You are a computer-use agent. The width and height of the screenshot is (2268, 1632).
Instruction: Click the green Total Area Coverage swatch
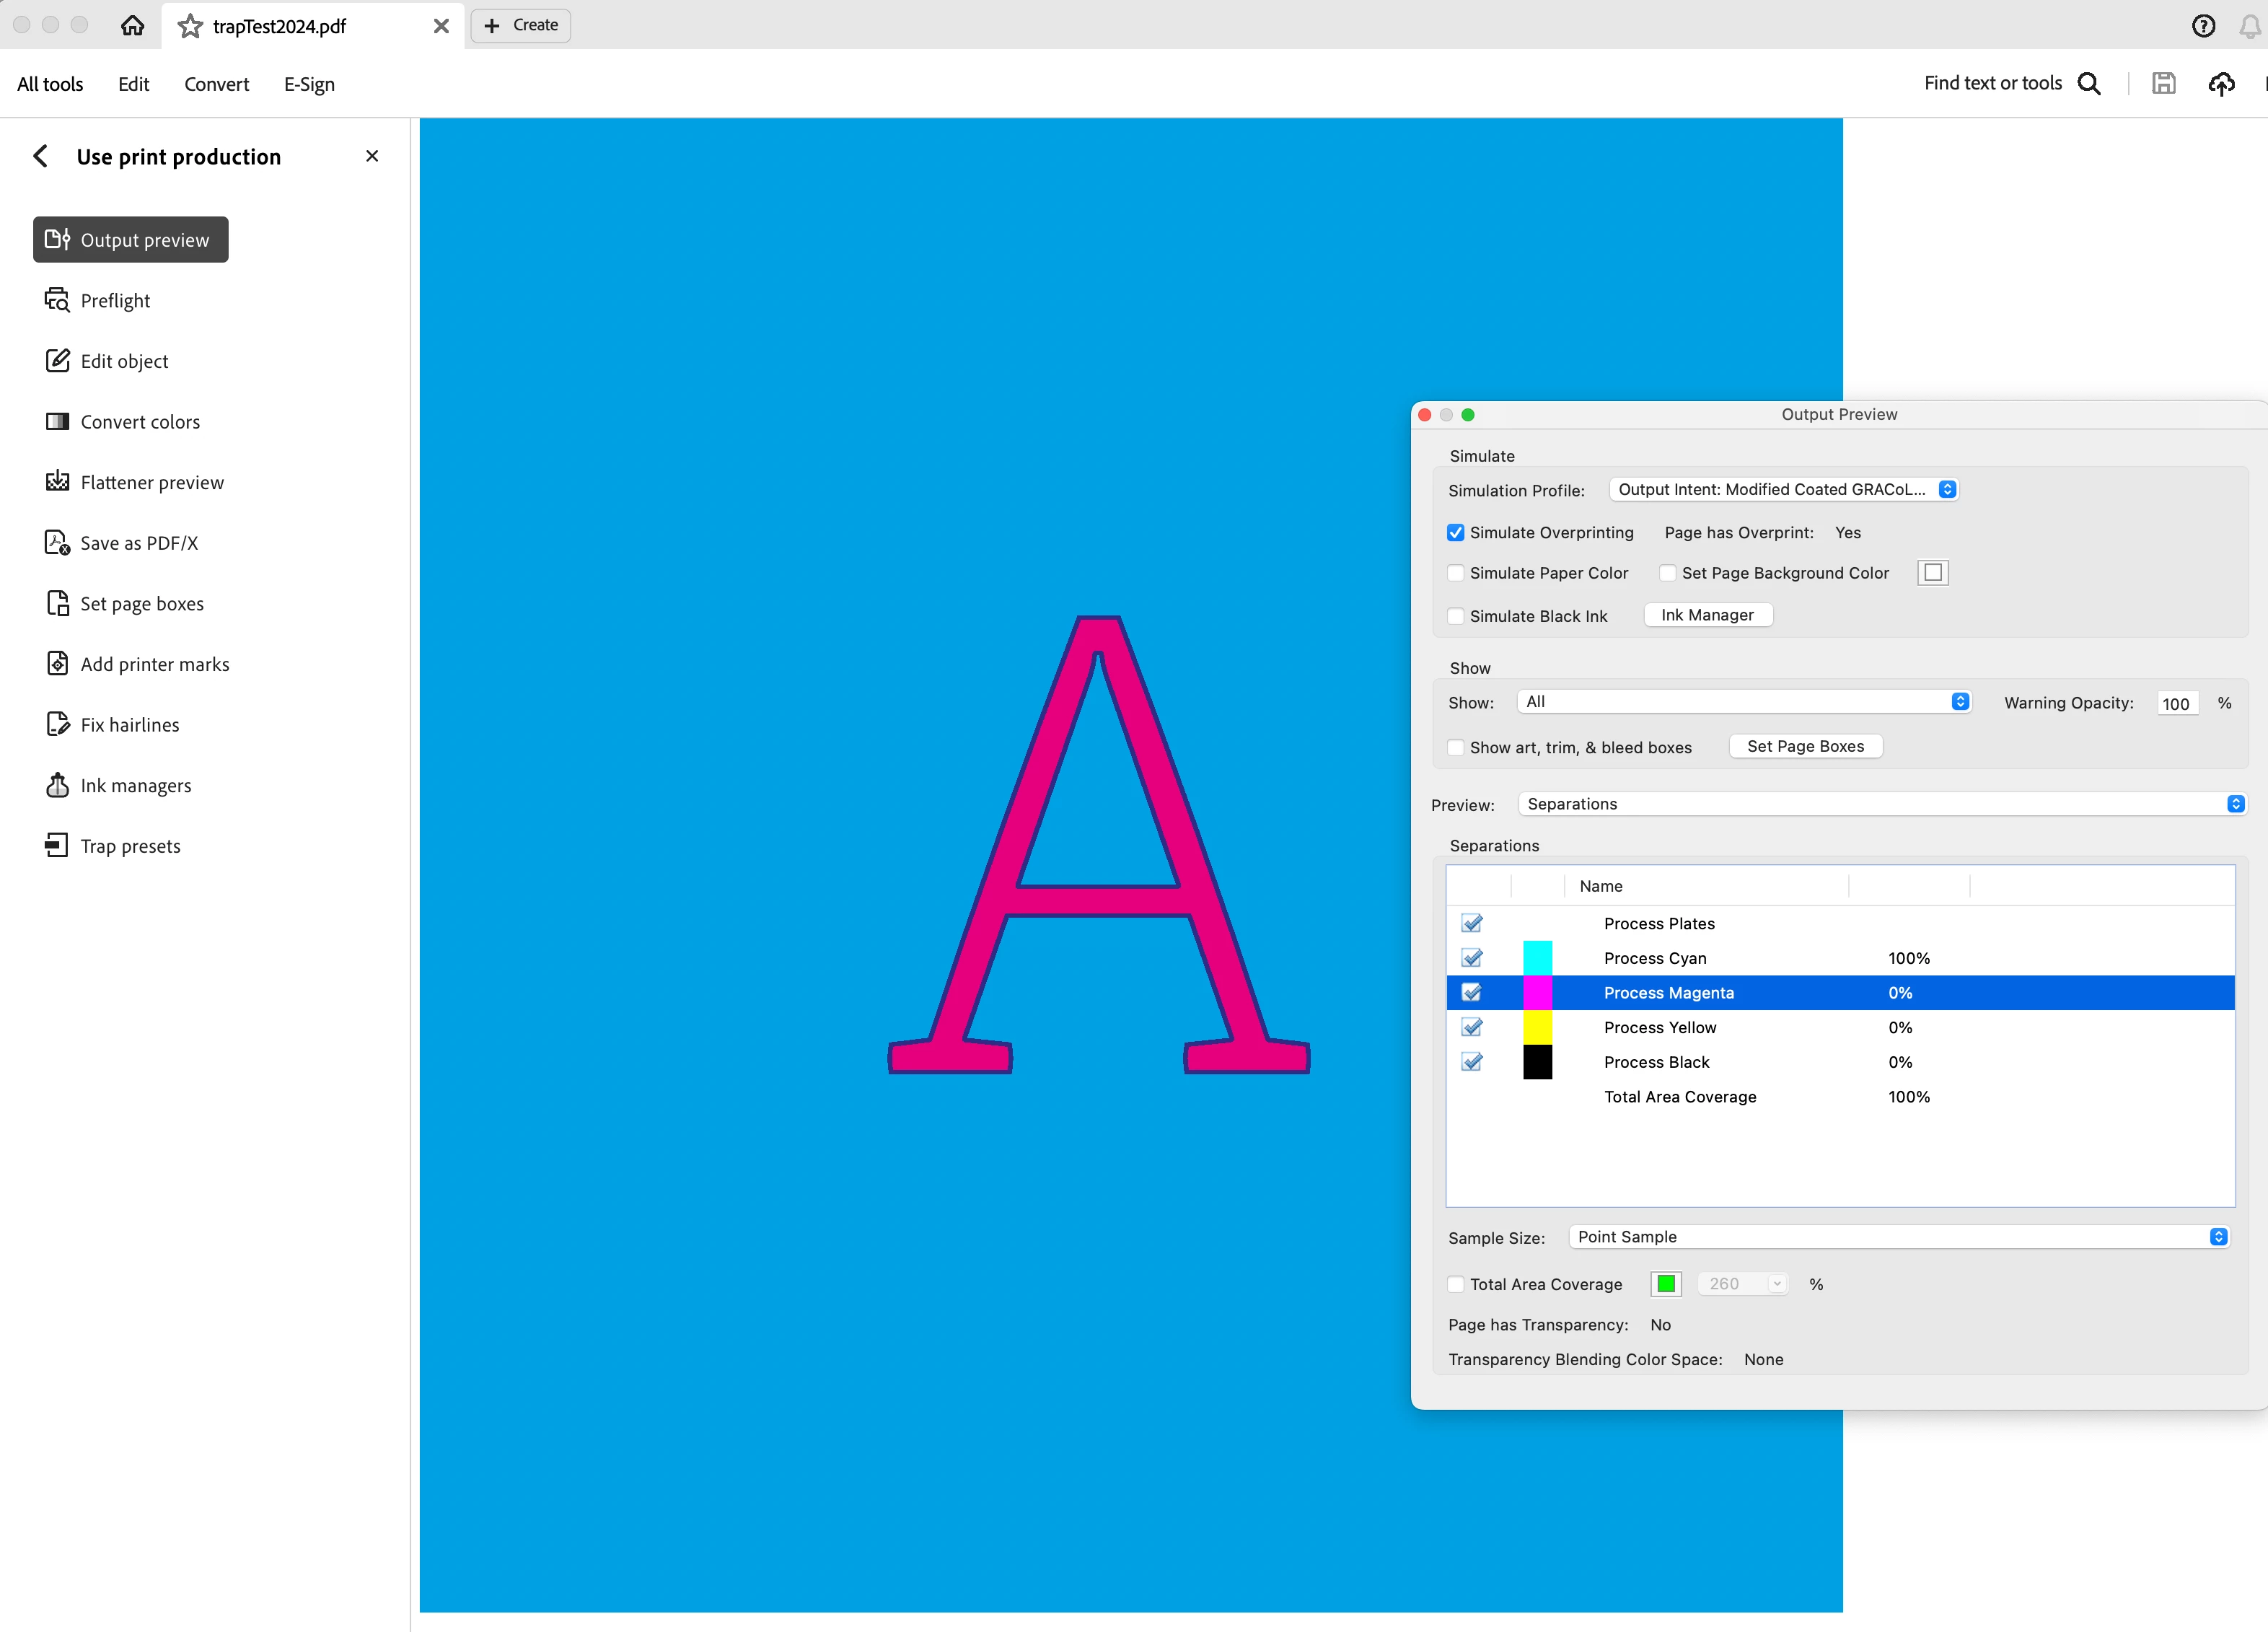(x=1665, y=1285)
